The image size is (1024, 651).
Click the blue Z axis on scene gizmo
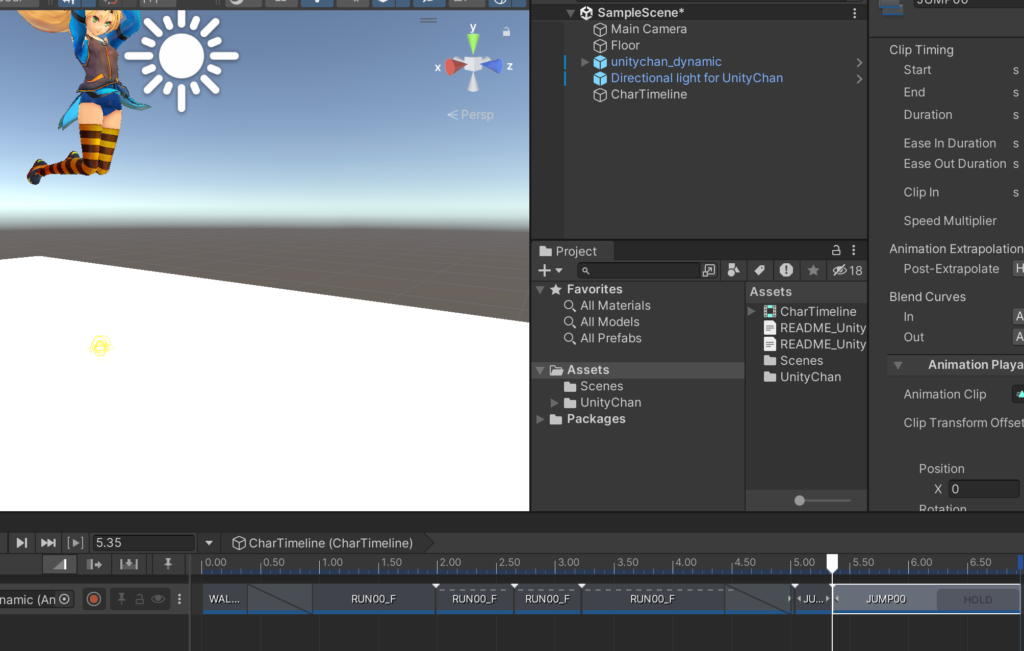[x=493, y=65]
